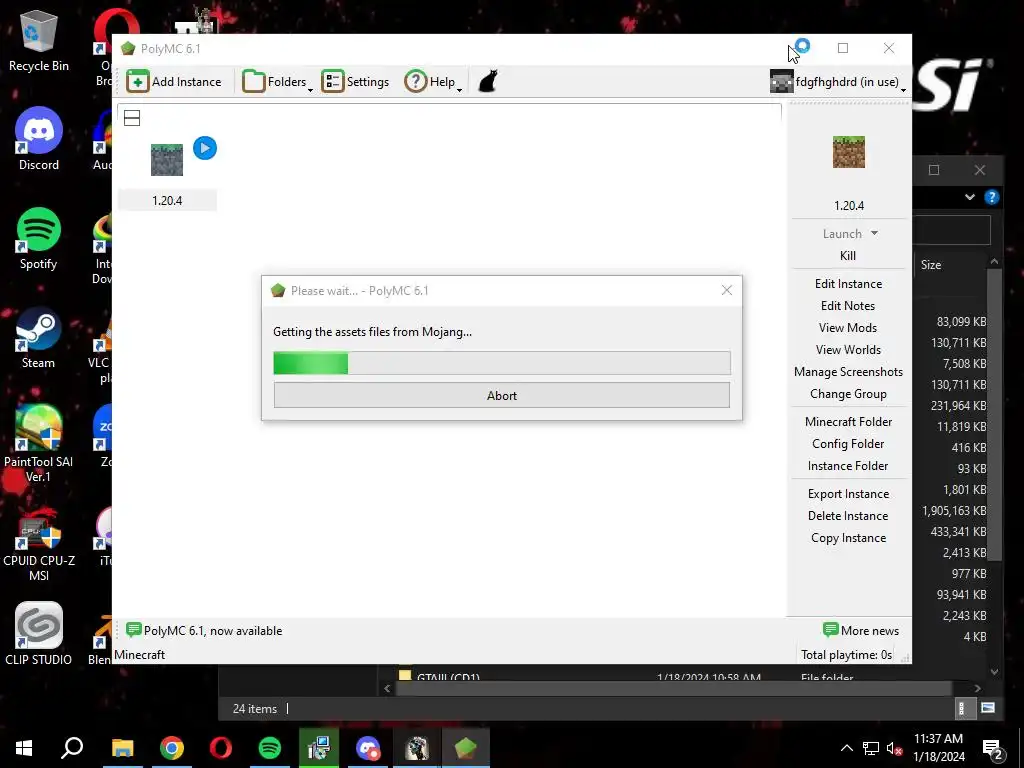Viewport: 1024px width, 768px height.
Task: Open PolyMC Settings
Action: point(355,82)
